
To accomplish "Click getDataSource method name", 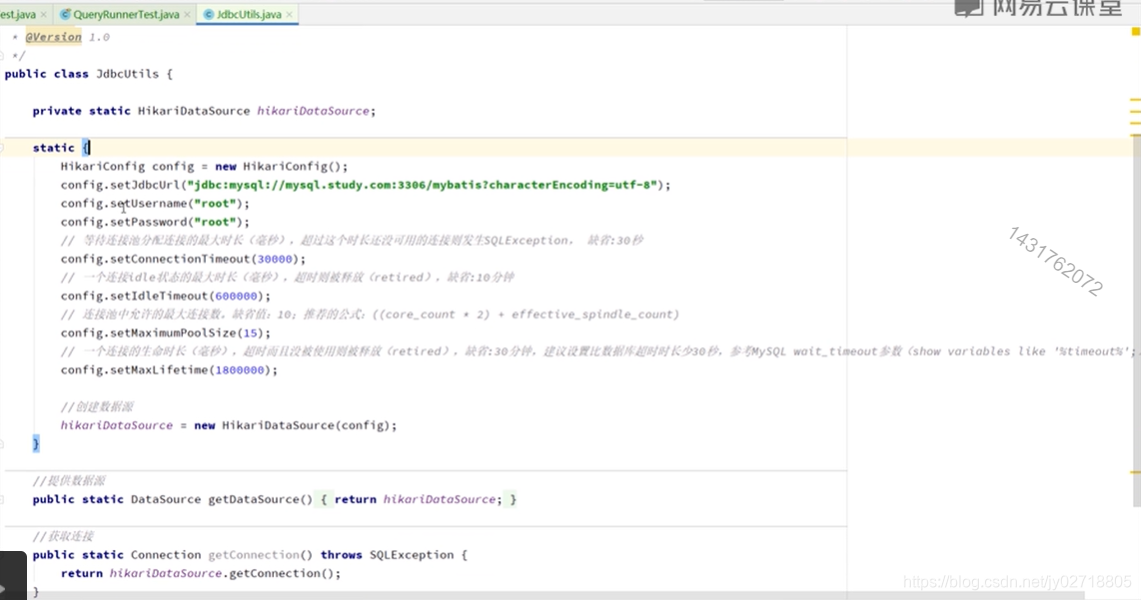I will pyautogui.click(x=253, y=500).
